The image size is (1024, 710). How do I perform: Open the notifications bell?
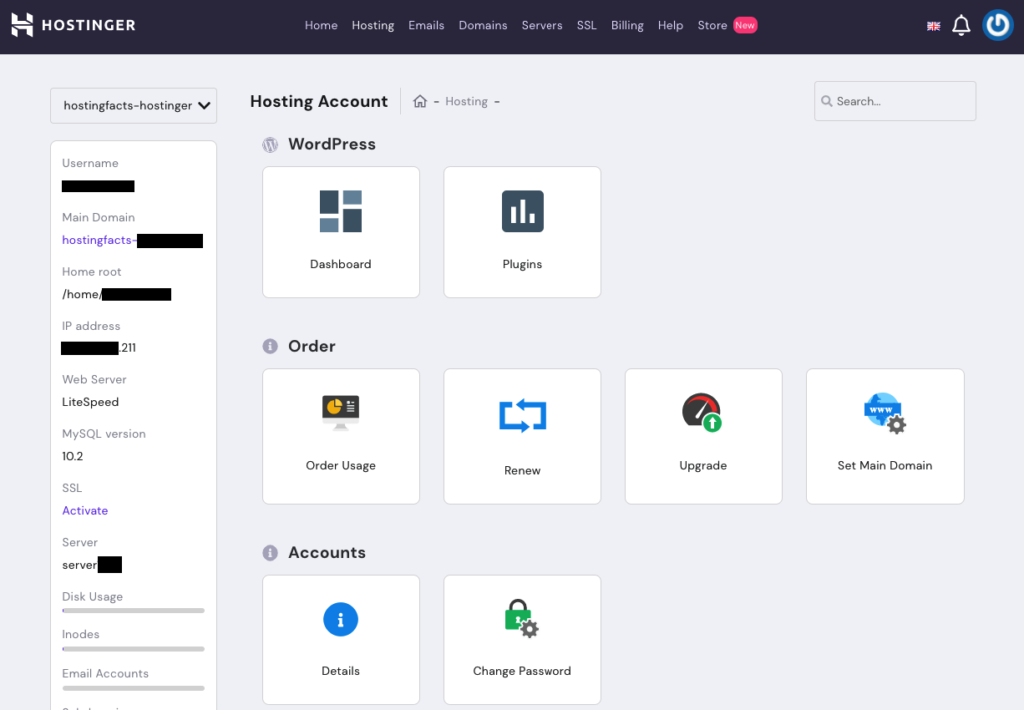pyautogui.click(x=961, y=25)
